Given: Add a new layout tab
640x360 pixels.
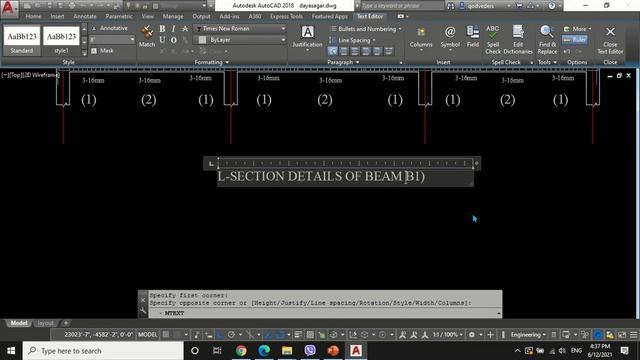Looking at the screenshot, I should (x=66, y=323).
